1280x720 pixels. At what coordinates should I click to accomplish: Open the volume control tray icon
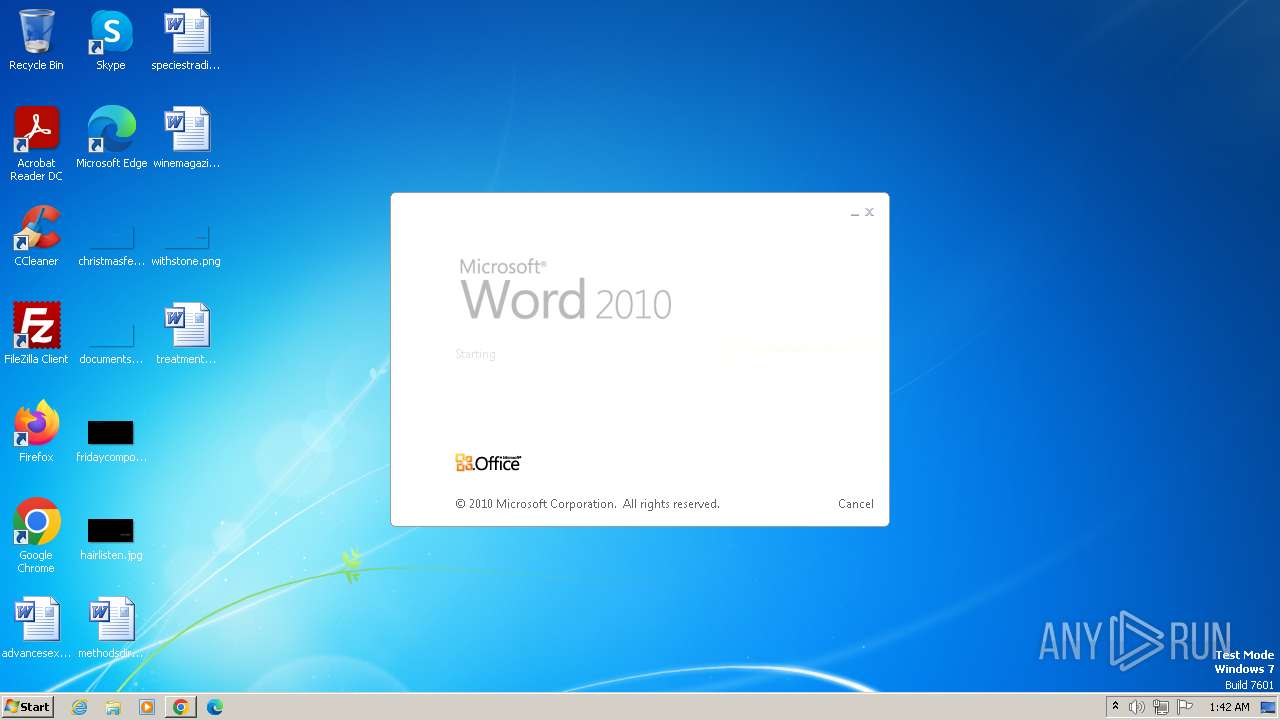[x=1137, y=707]
